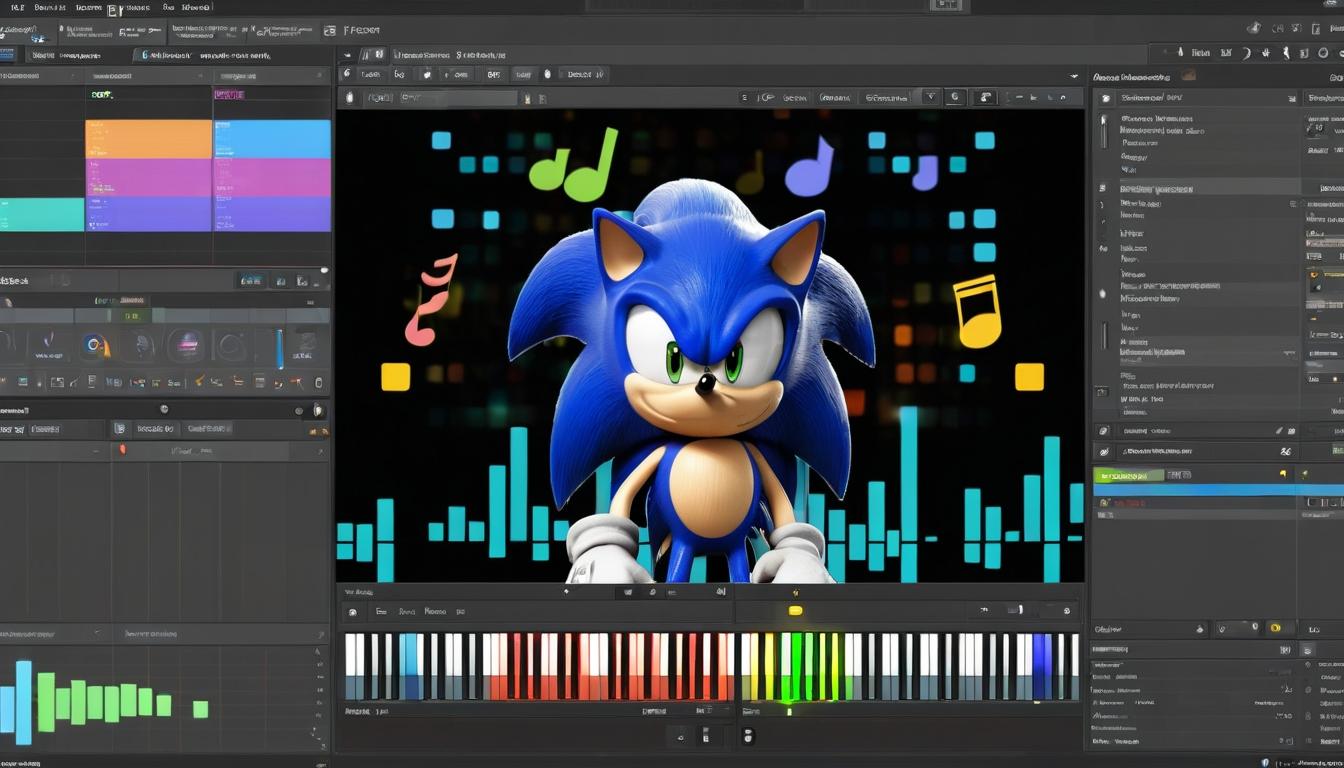Toggle the record arm button on the track header
The width and height of the screenshot is (1344, 768).
[x=125, y=451]
